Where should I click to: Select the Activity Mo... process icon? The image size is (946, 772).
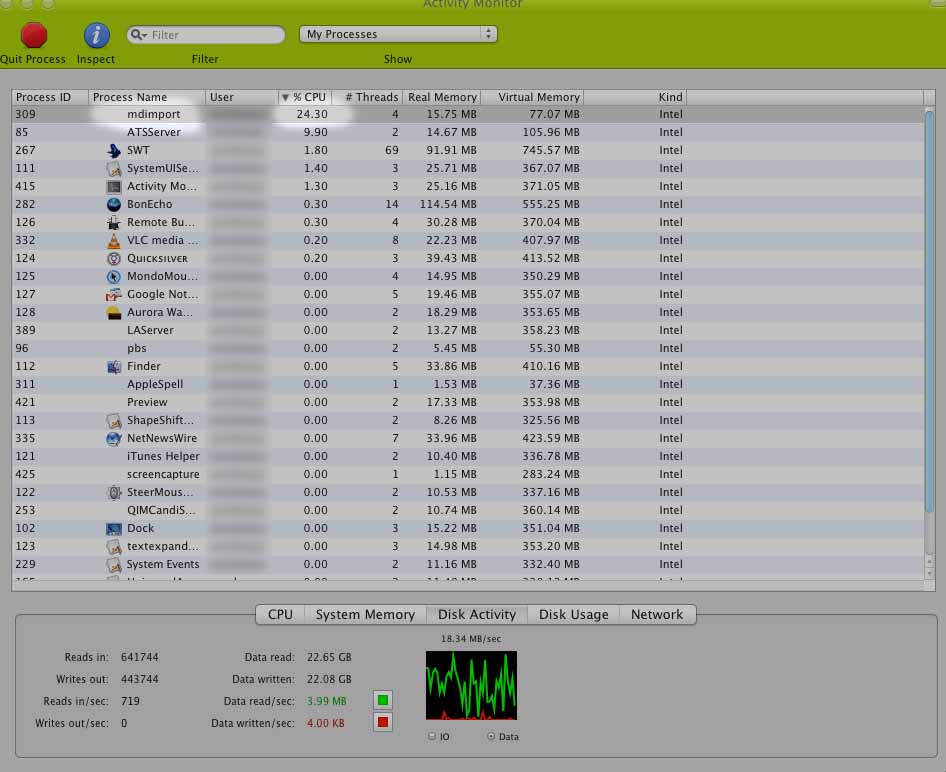[113, 186]
